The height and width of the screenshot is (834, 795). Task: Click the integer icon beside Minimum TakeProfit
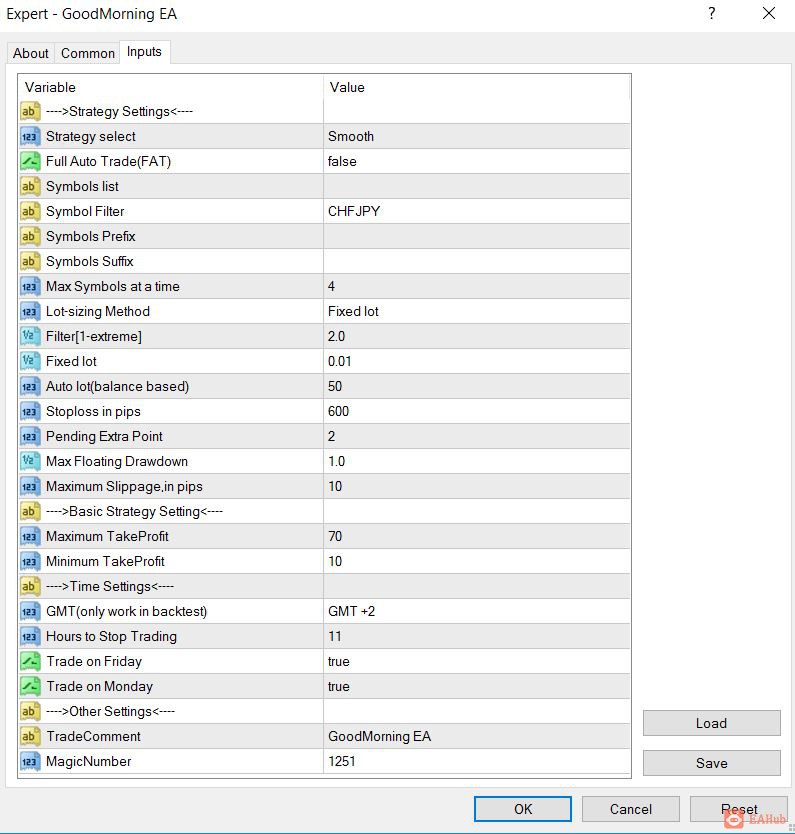30,561
